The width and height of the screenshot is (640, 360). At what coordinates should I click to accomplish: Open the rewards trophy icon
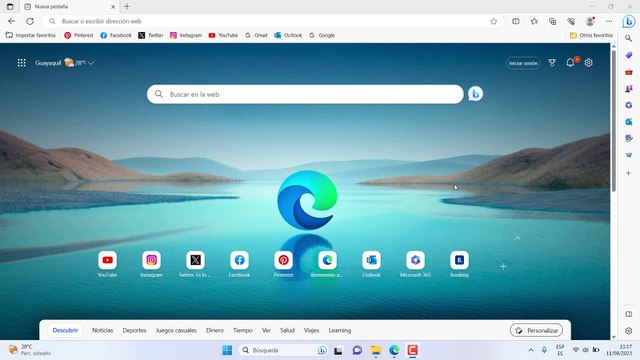(x=552, y=63)
